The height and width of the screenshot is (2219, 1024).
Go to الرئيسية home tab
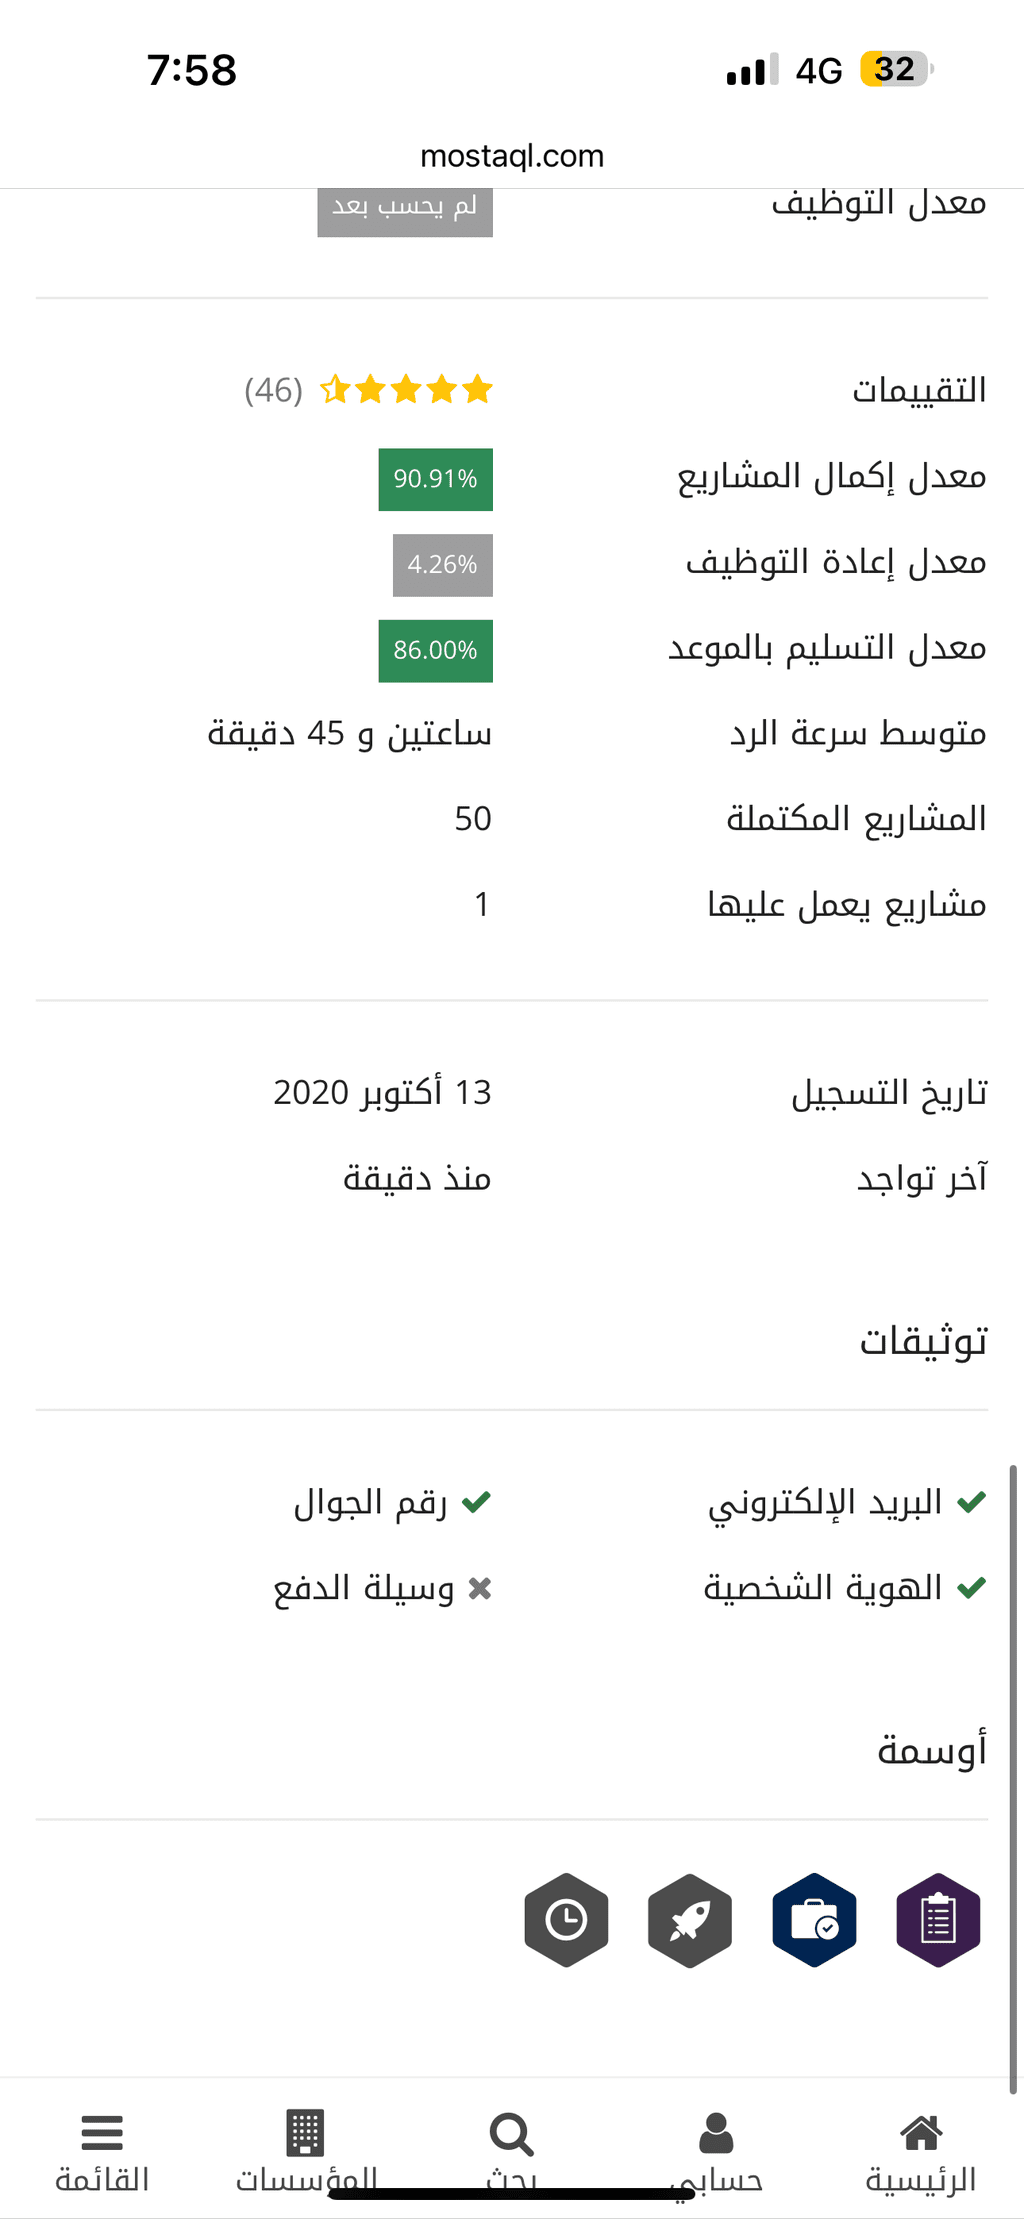coord(921,2152)
